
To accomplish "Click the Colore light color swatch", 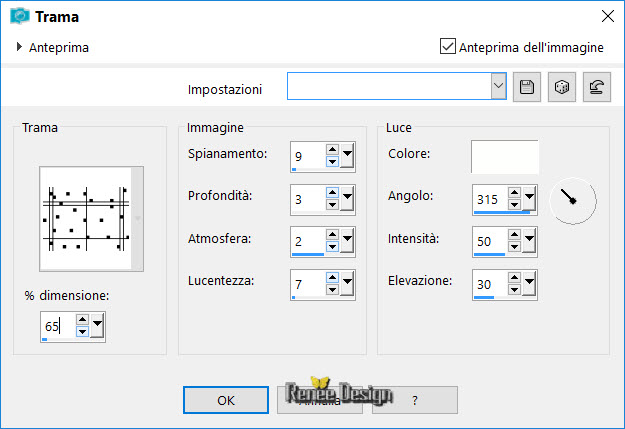I will pyautogui.click(x=504, y=157).
